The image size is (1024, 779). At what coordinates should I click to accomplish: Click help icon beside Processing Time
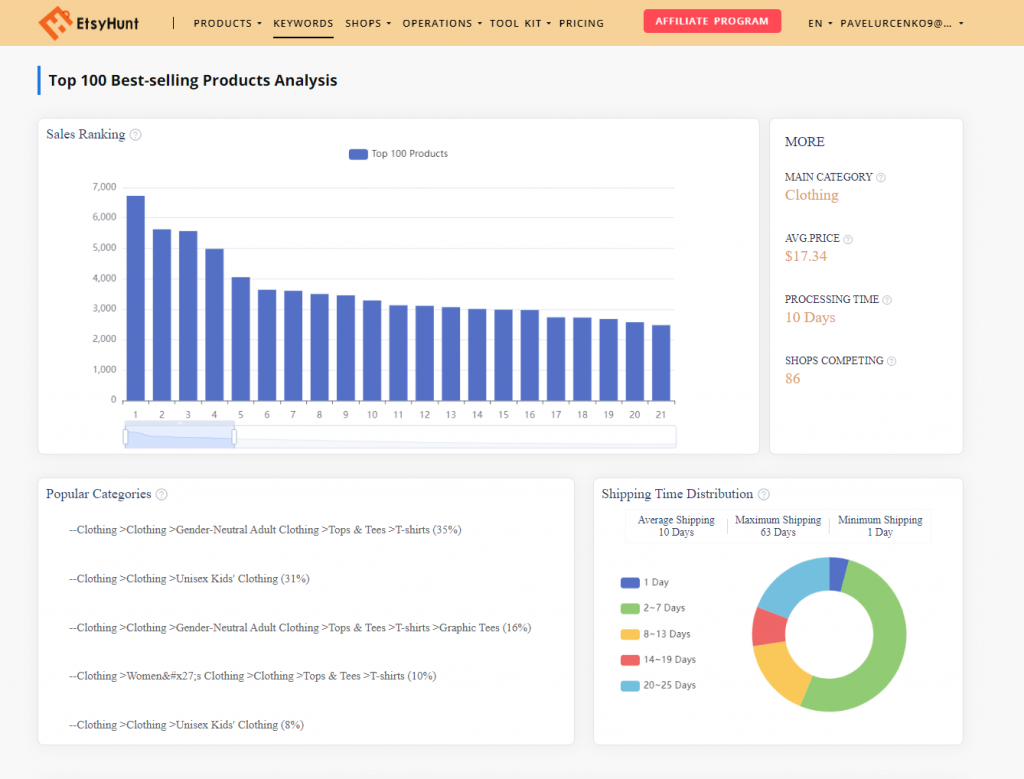(887, 300)
